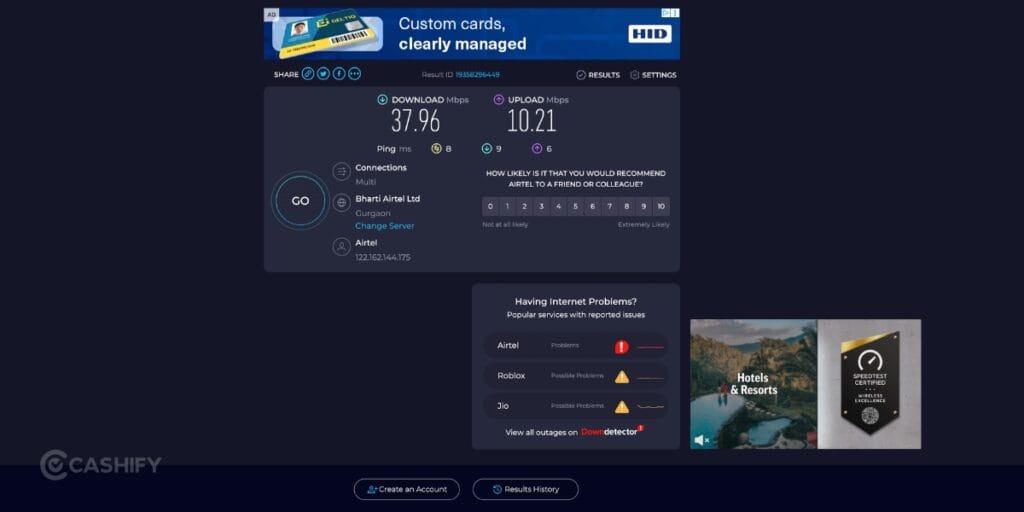Click the Bharti Airtel Ltd server name
Viewport: 1024px width, 512px height.
(388, 199)
